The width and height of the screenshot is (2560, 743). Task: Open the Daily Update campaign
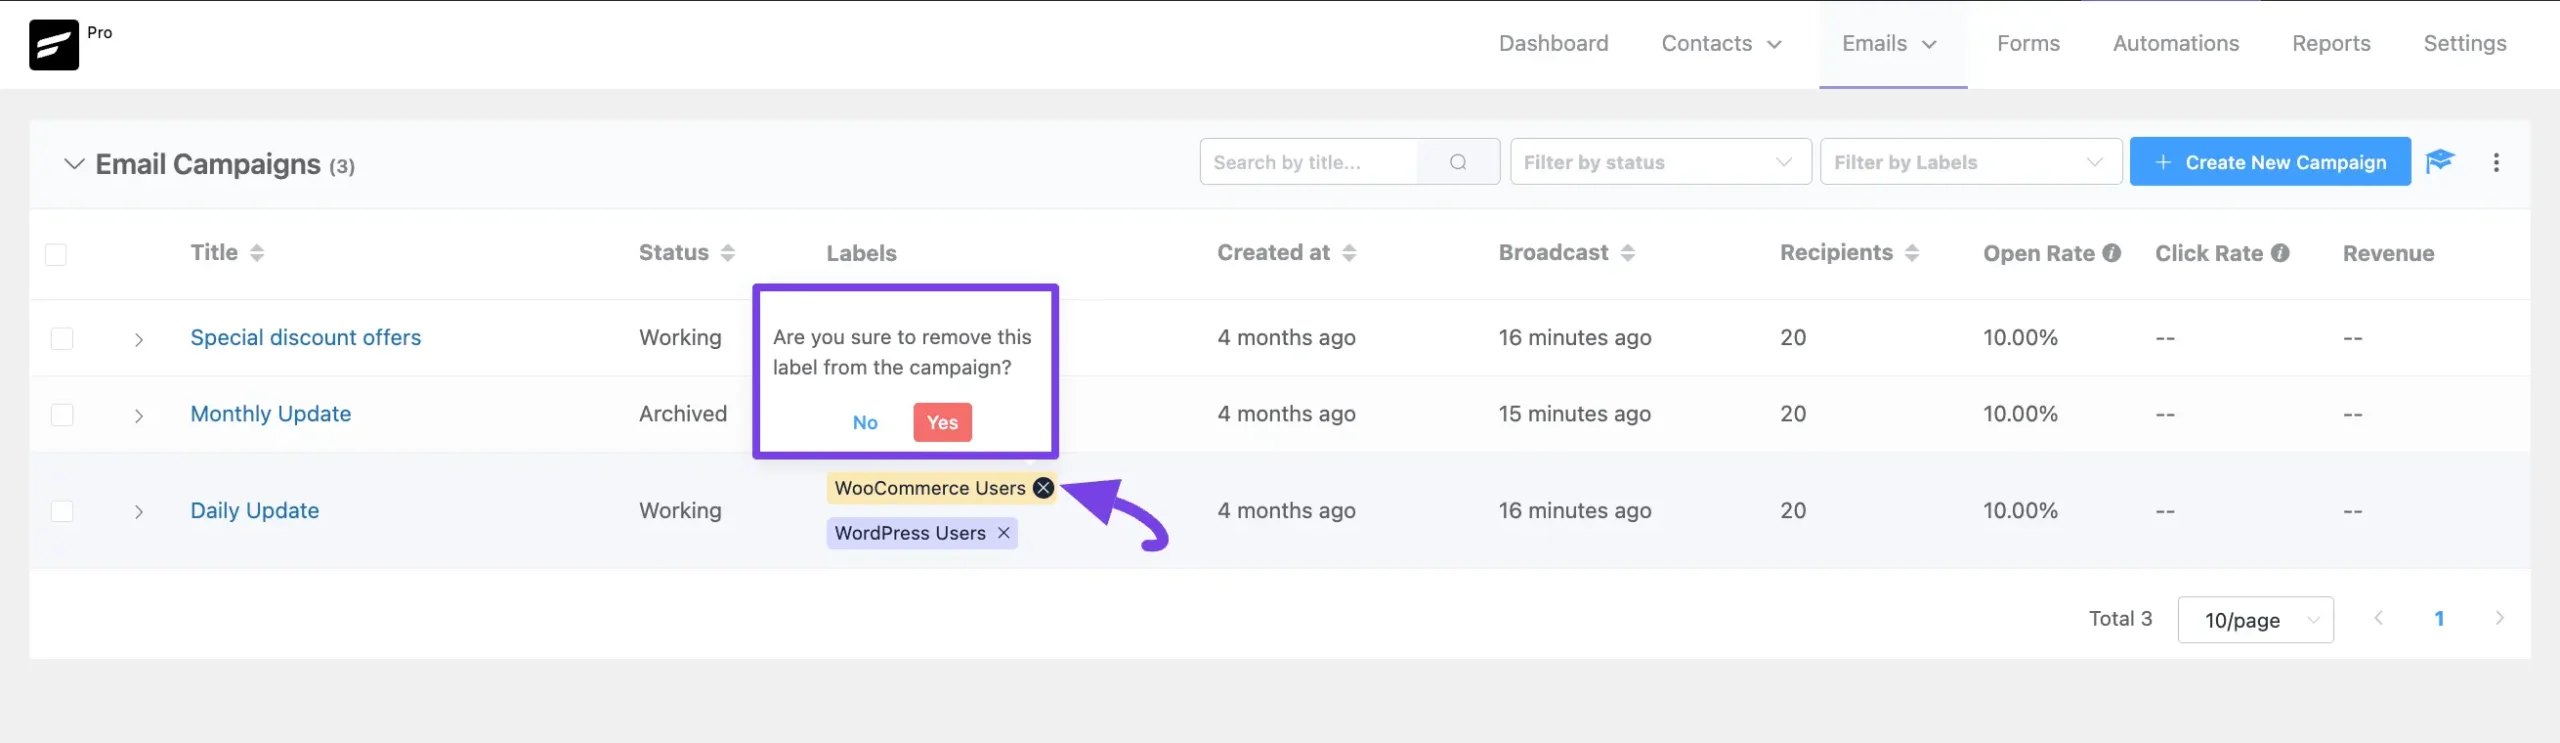pos(254,511)
